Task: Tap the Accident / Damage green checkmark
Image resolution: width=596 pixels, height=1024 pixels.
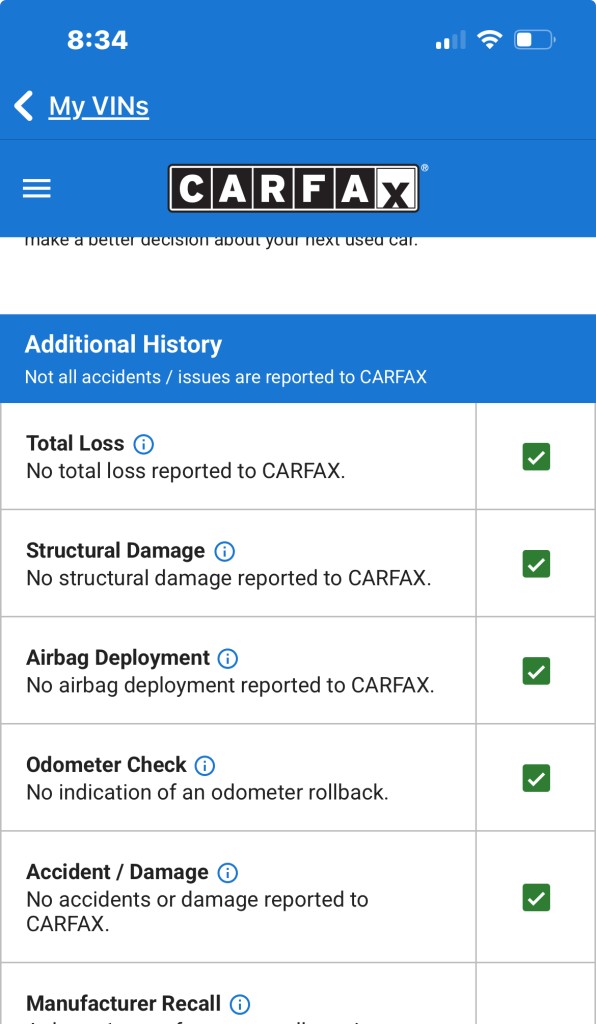Action: pyautogui.click(x=536, y=898)
